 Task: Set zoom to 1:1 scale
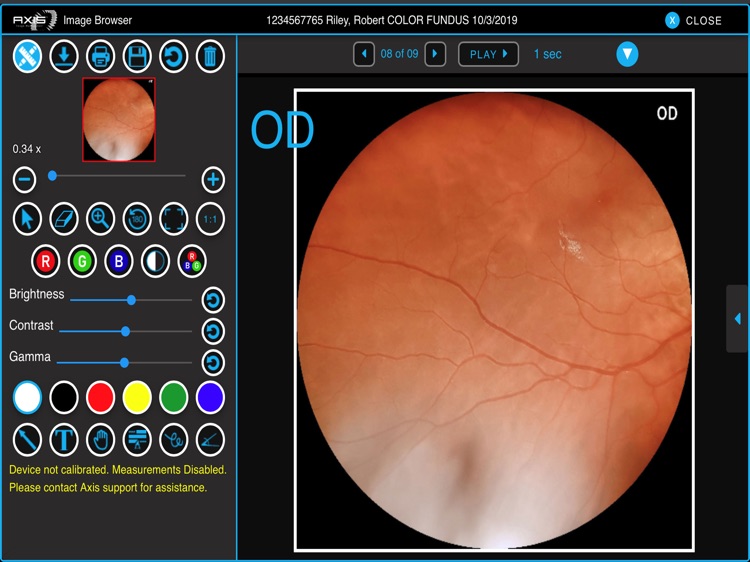tap(210, 219)
